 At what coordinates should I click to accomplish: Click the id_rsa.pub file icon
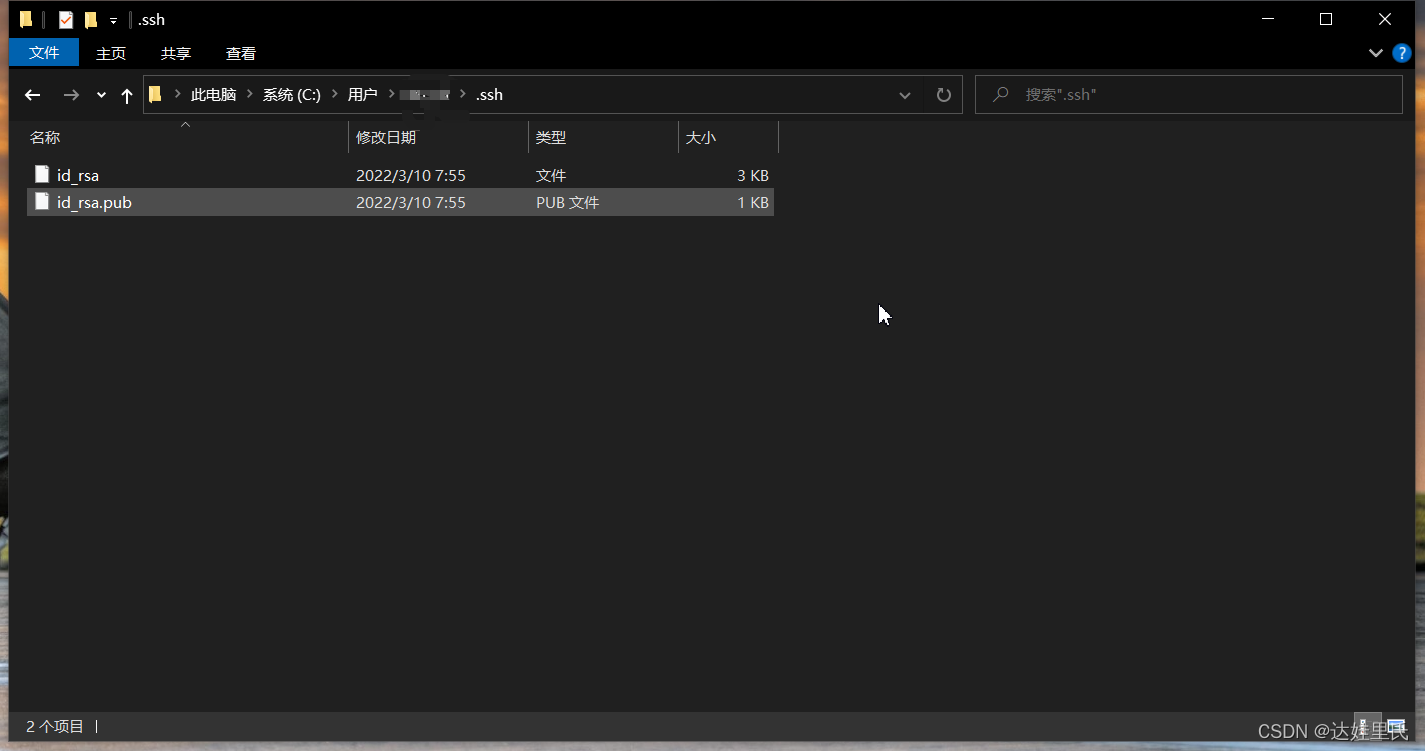tap(42, 201)
